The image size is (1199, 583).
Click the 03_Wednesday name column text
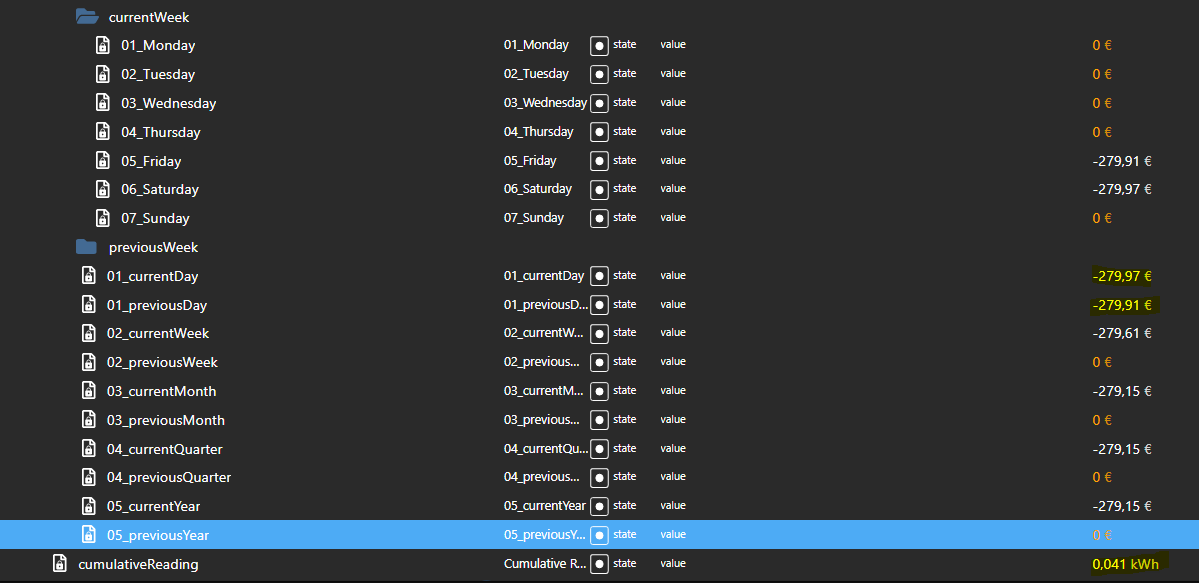pos(545,103)
